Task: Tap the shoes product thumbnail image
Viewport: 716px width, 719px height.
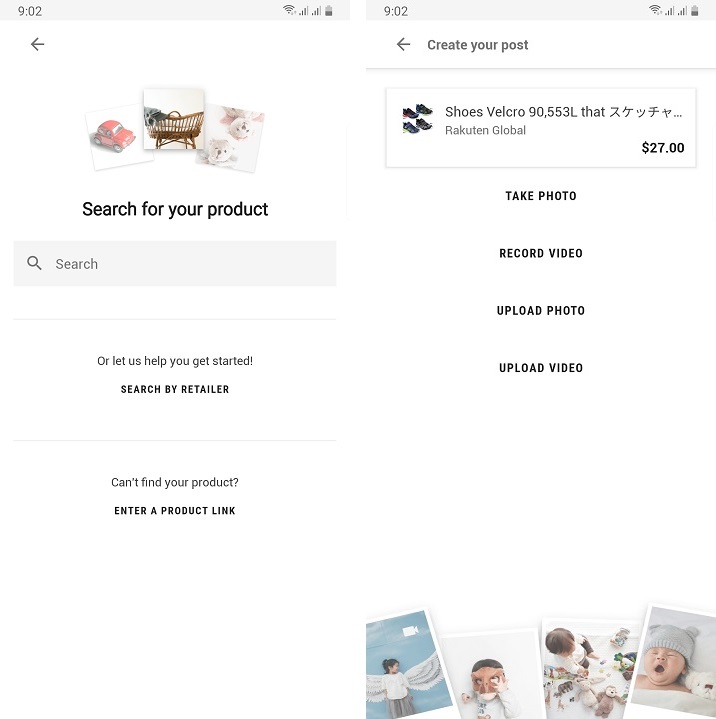Action: coord(417,118)
